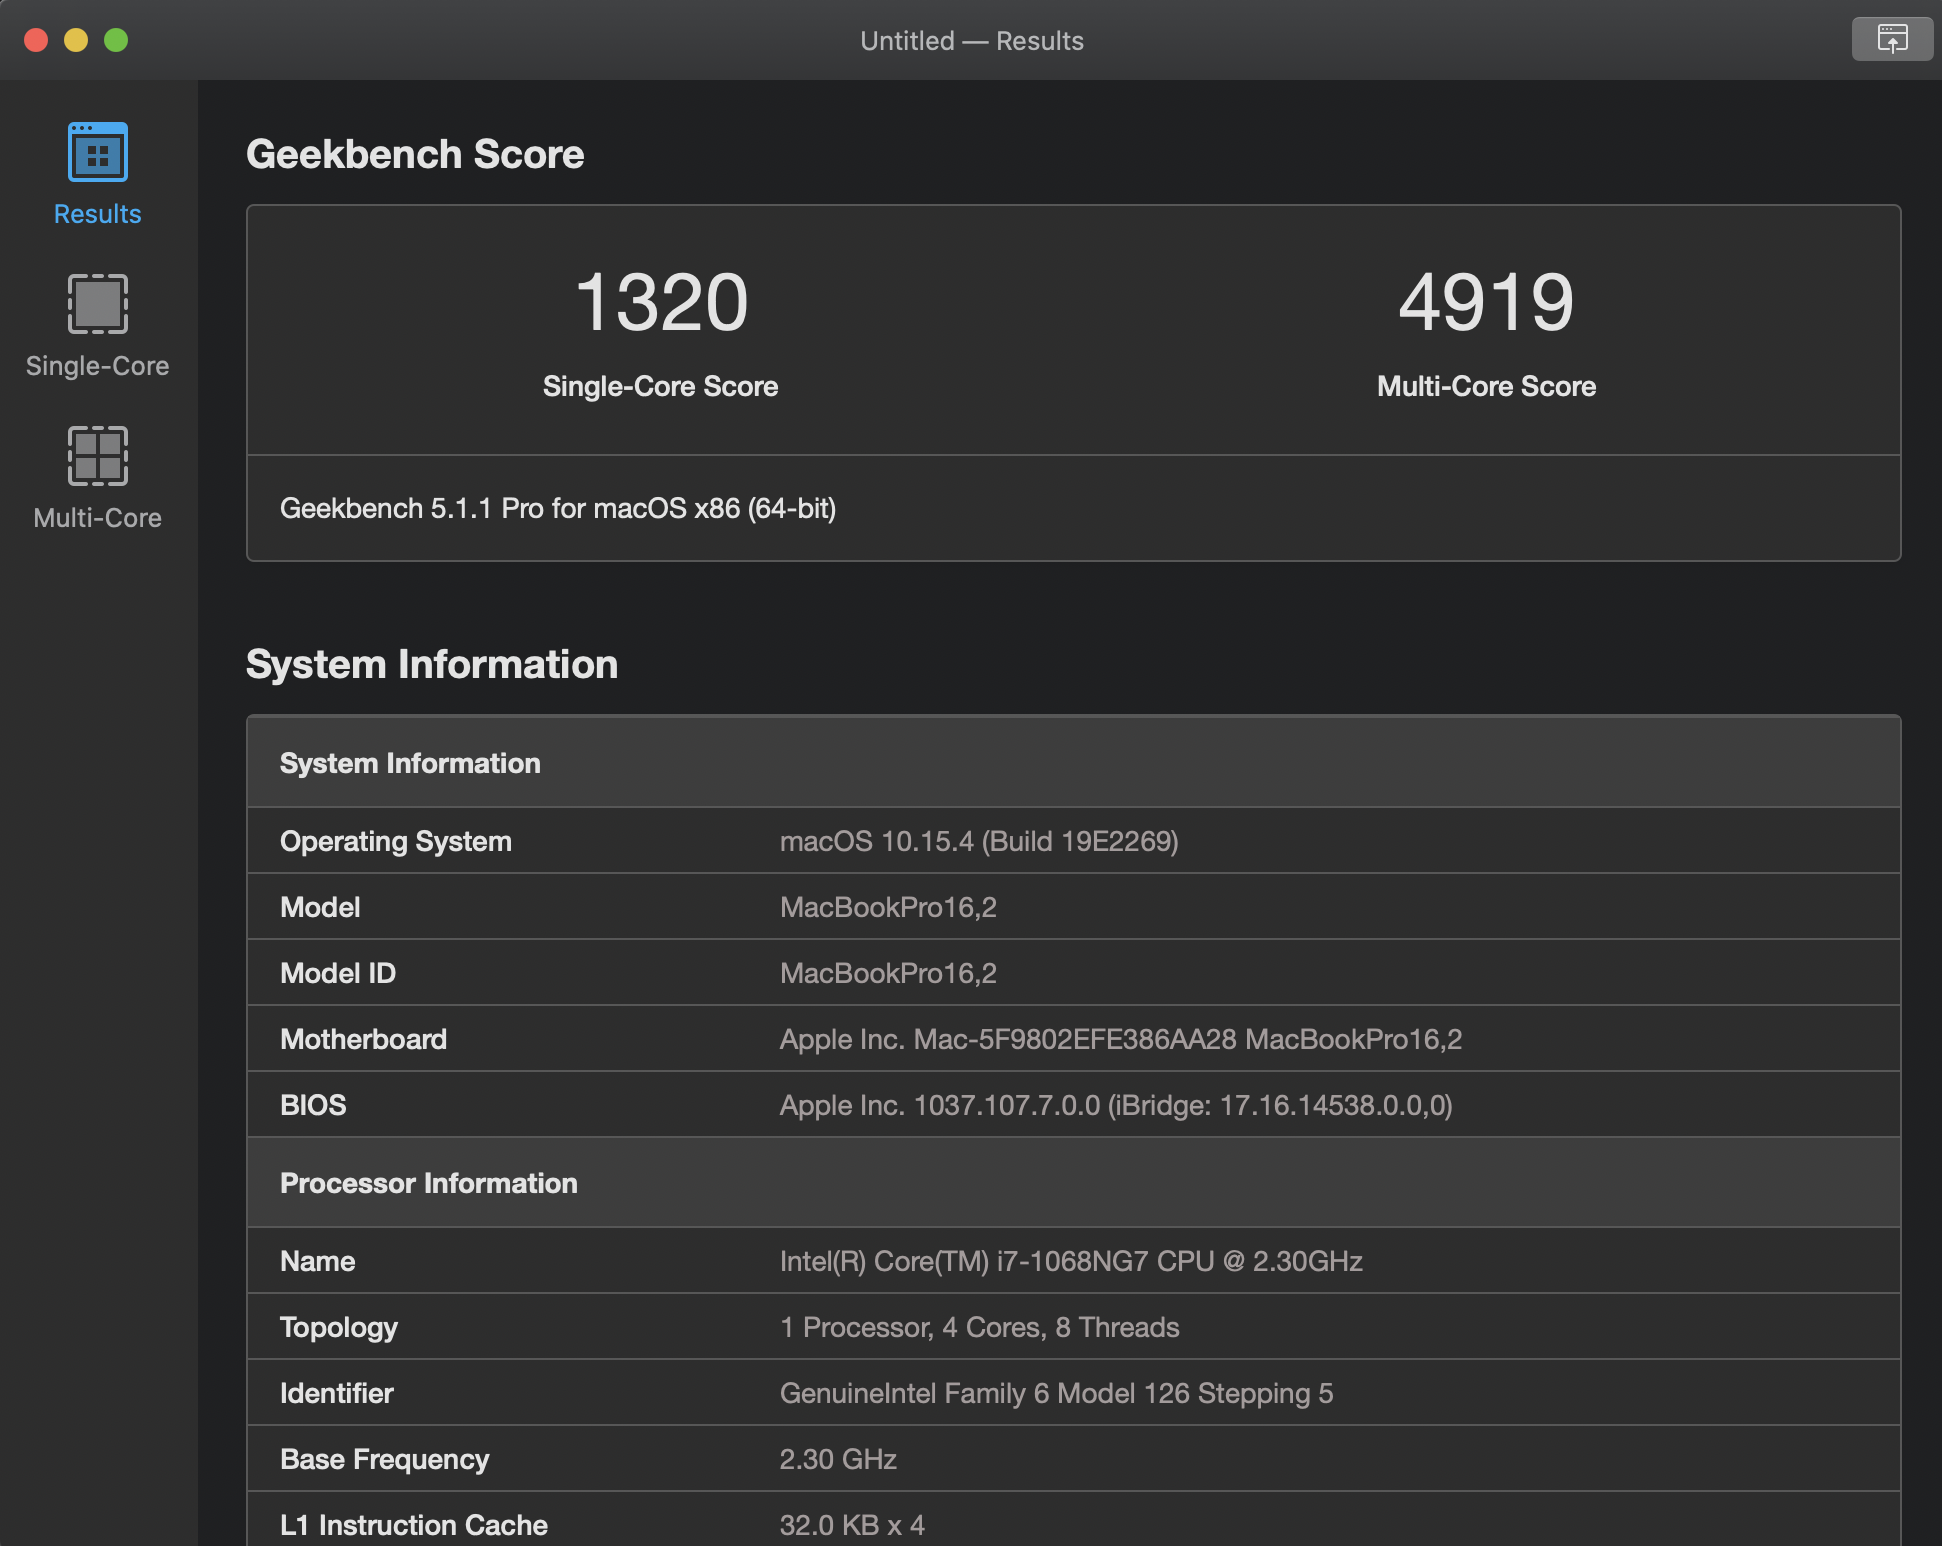Click the Untitled — Results window title
This screenshot has width=1942, height=1546.
[971, 41]
